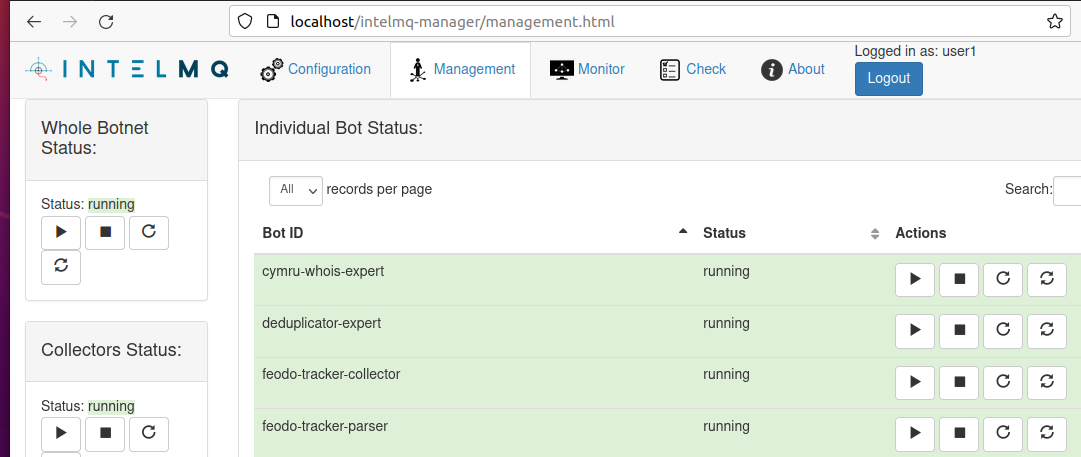Go to the Check page

pos(693,70)
